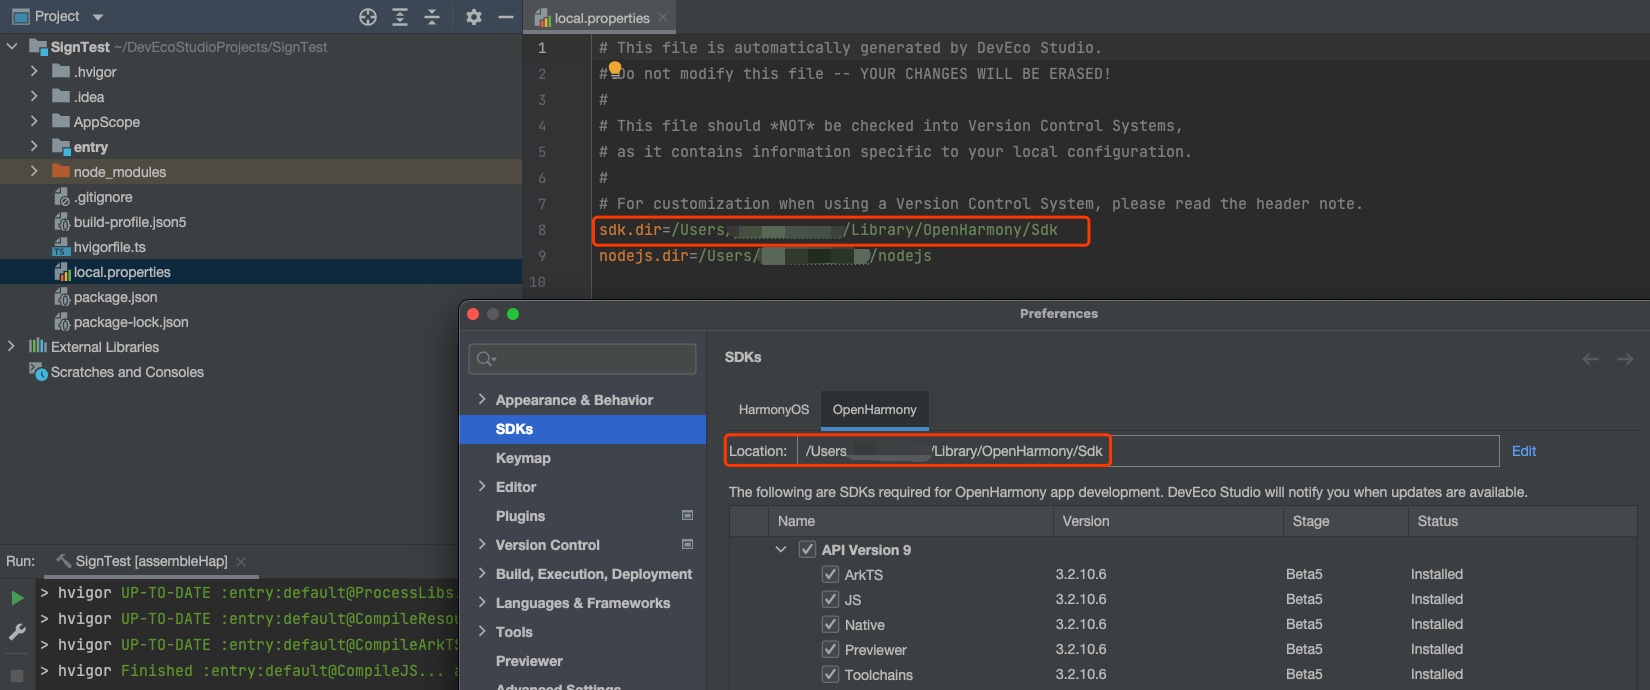Click the wrench icon in Run panel
Screen dimensions: 1650x690
coord(17,632)
